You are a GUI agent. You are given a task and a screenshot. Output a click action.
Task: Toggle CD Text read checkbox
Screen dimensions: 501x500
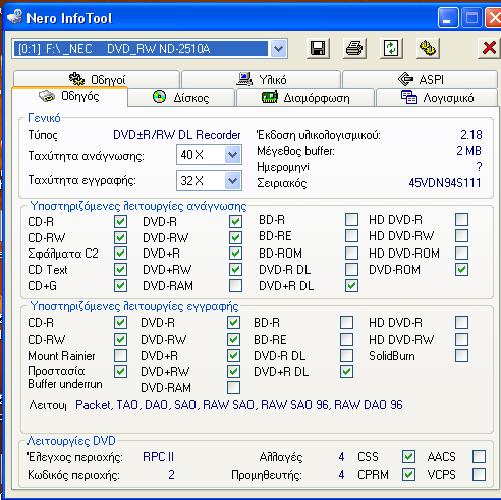(120, 269)
